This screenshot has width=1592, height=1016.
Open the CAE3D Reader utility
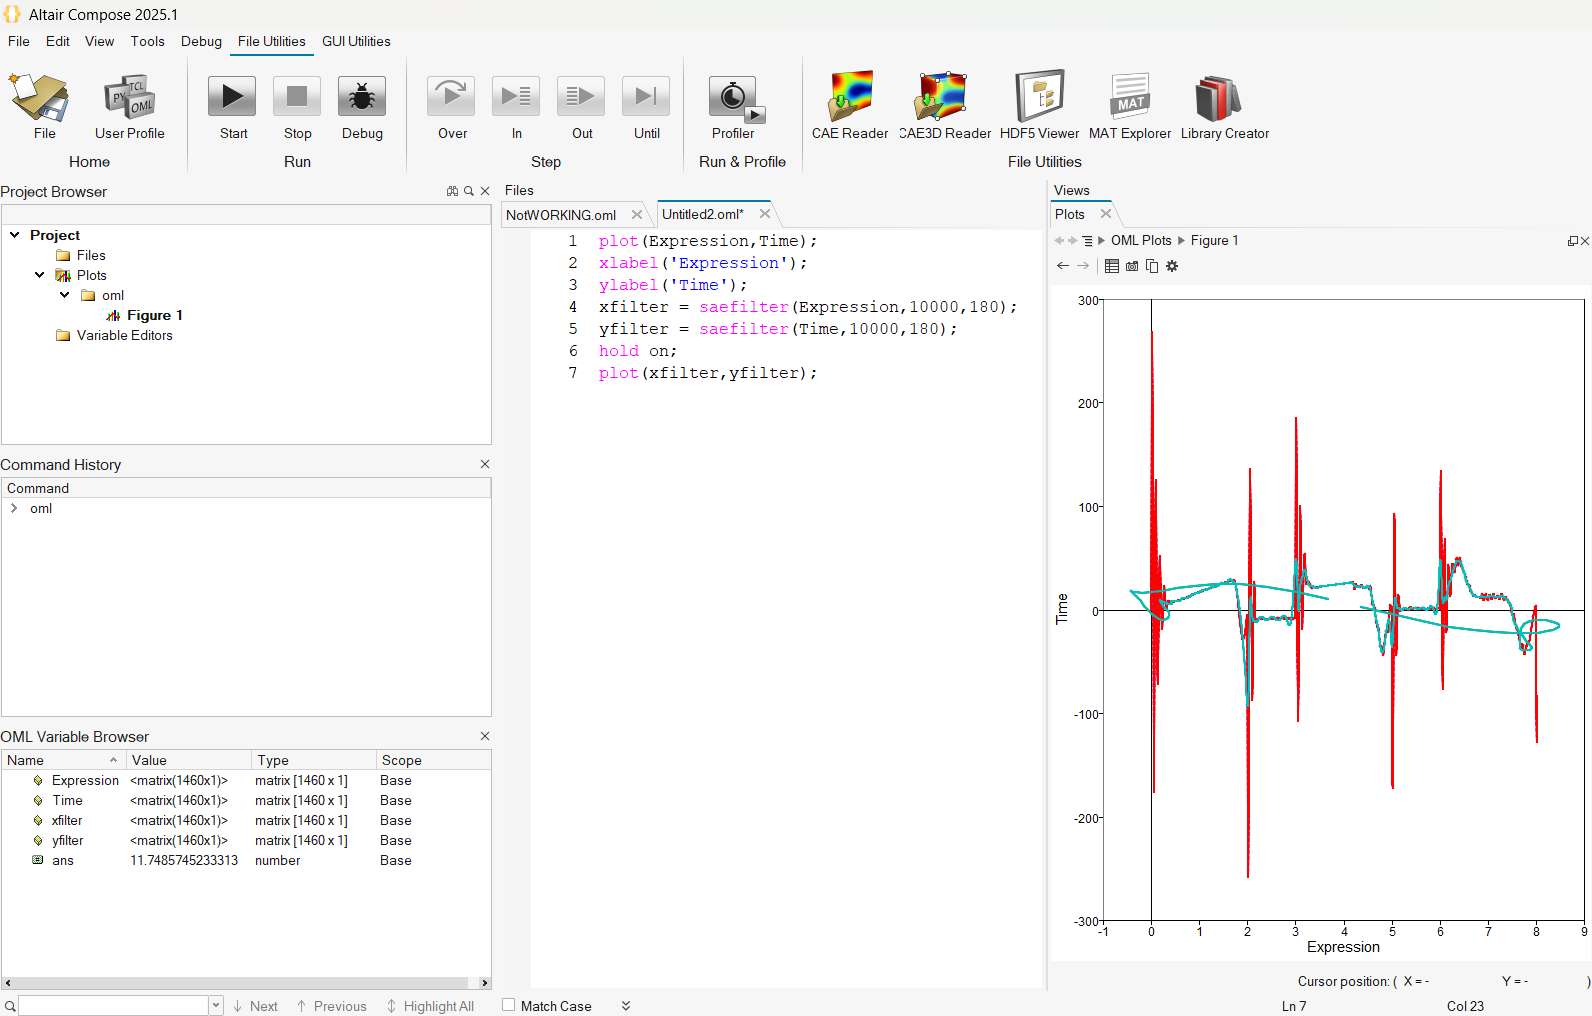[944, 105]
